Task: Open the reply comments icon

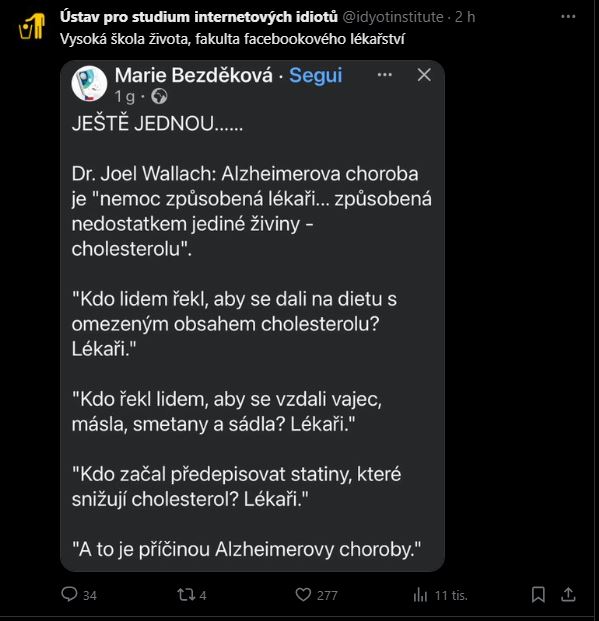Action: click(69, 594)
